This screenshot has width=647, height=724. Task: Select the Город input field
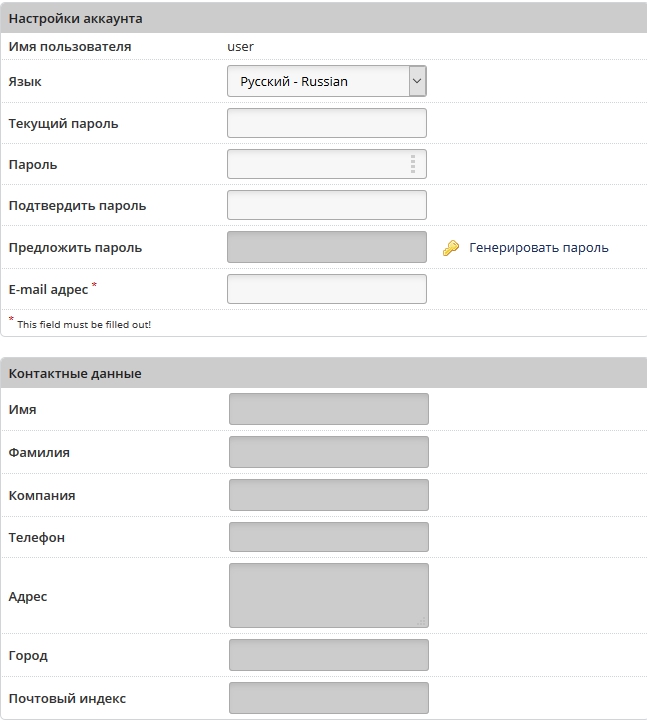point(329,655)
